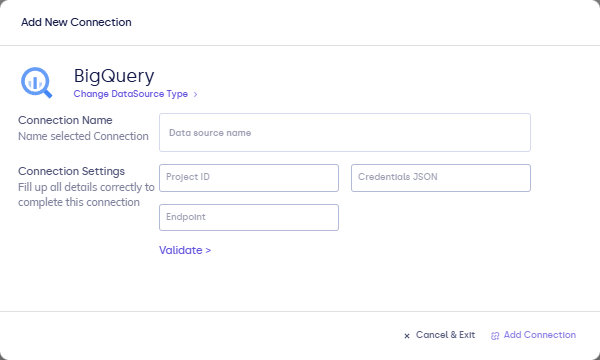
Task: Click the Credentials JSON input field
Action: click(441, 178)
